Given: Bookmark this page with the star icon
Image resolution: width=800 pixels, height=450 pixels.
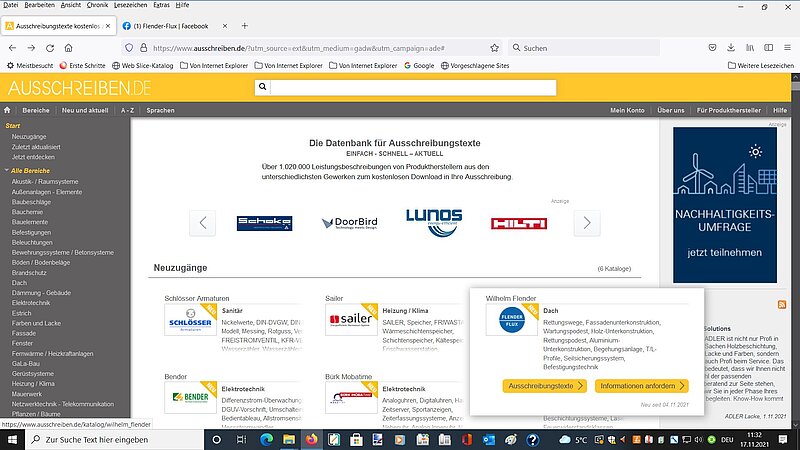Looking at the screenshot, I should click(x=494, y=48).
